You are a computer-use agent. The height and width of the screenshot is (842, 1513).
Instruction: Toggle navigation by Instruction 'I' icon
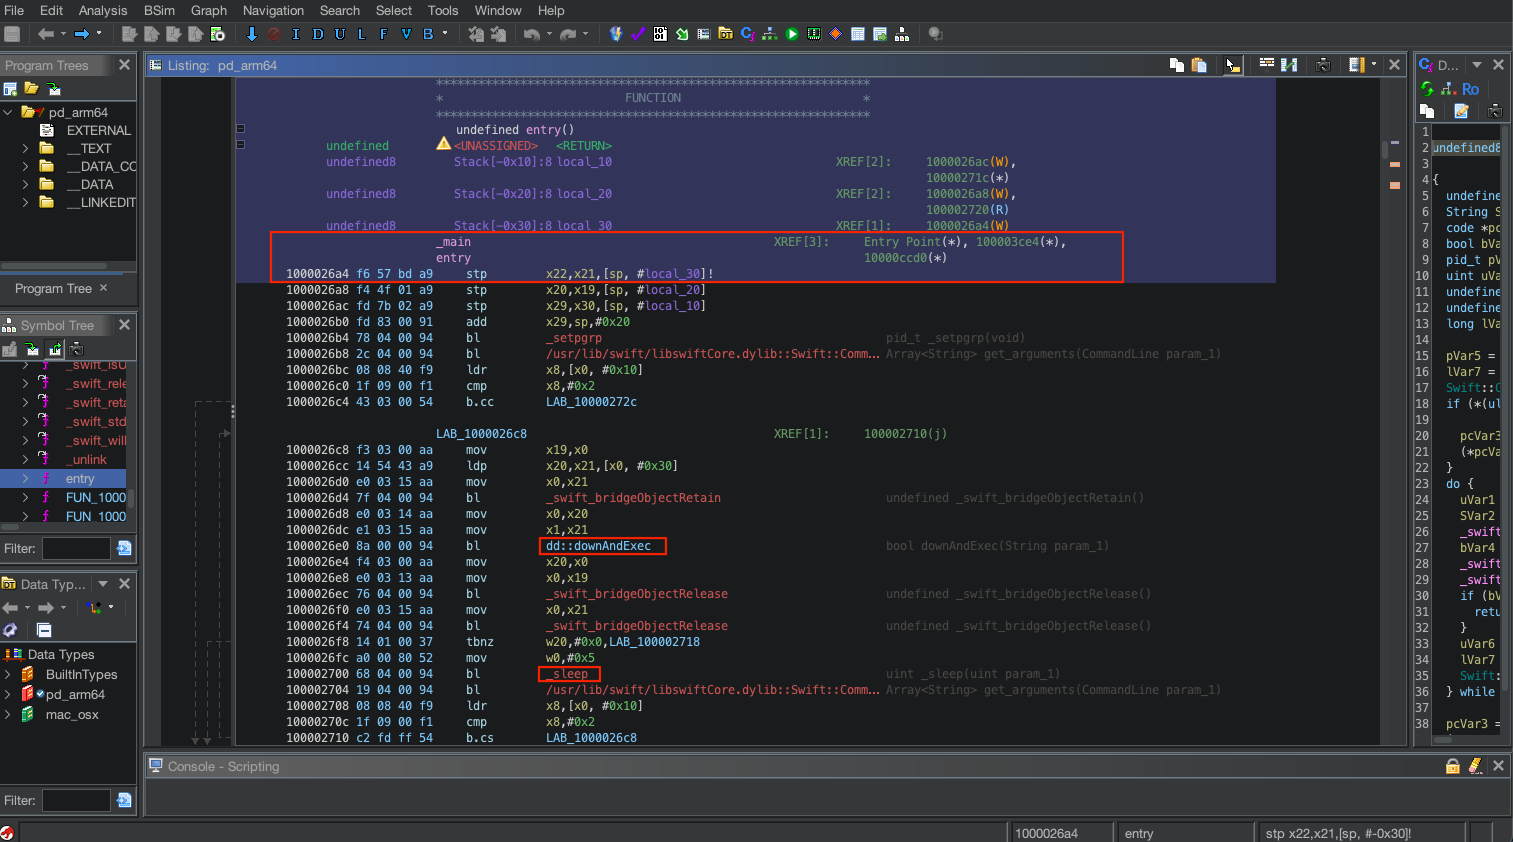(296, 34)
